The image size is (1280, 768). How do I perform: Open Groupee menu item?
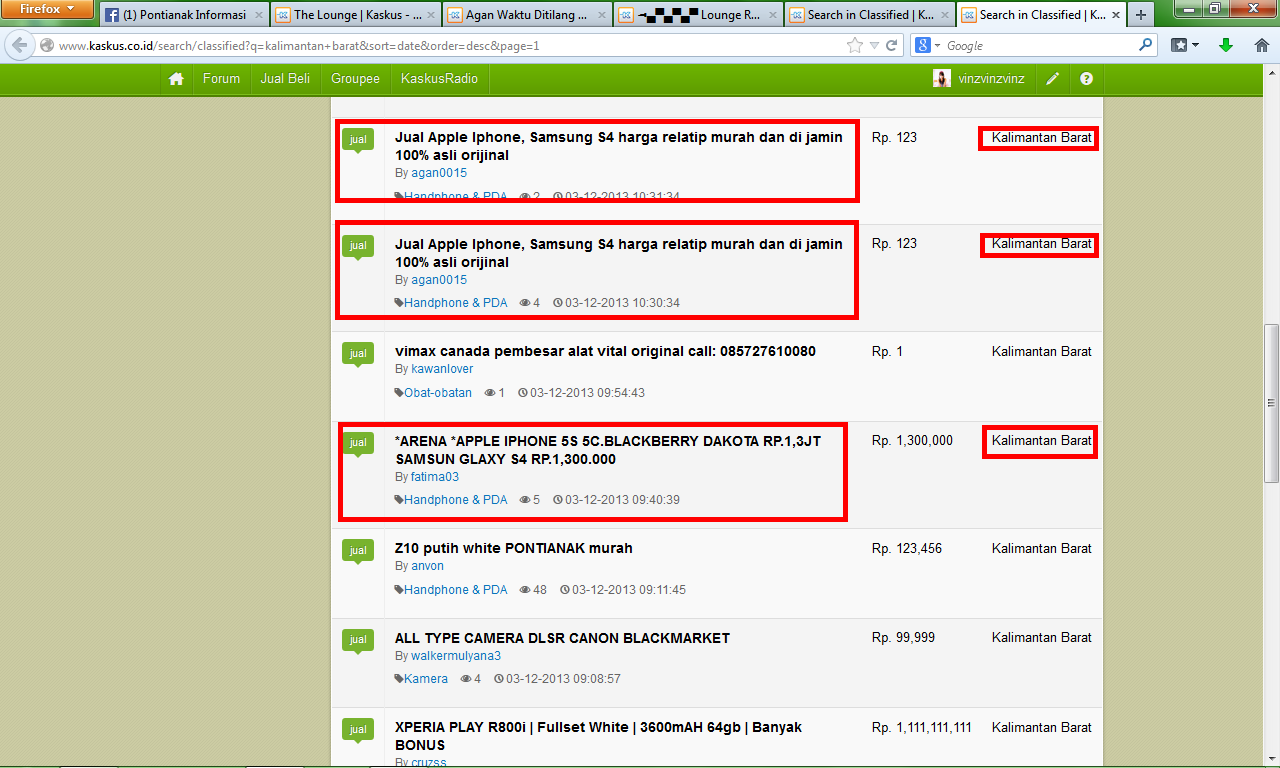[355, 79]
